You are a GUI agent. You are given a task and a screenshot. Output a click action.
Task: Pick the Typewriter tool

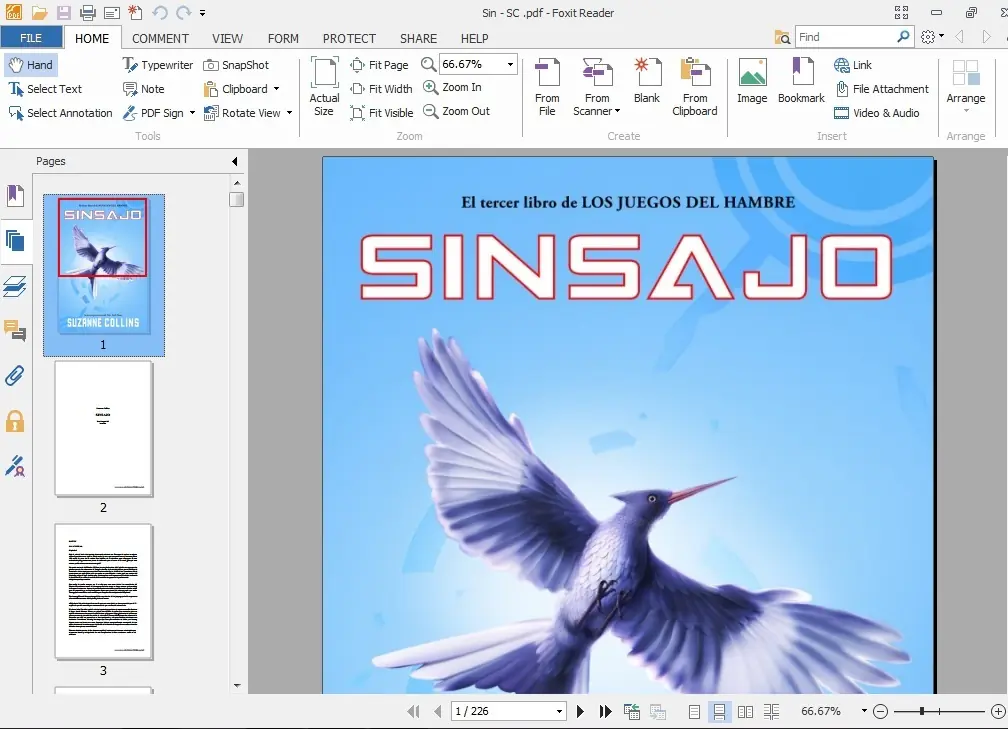(x=158, y=65)
